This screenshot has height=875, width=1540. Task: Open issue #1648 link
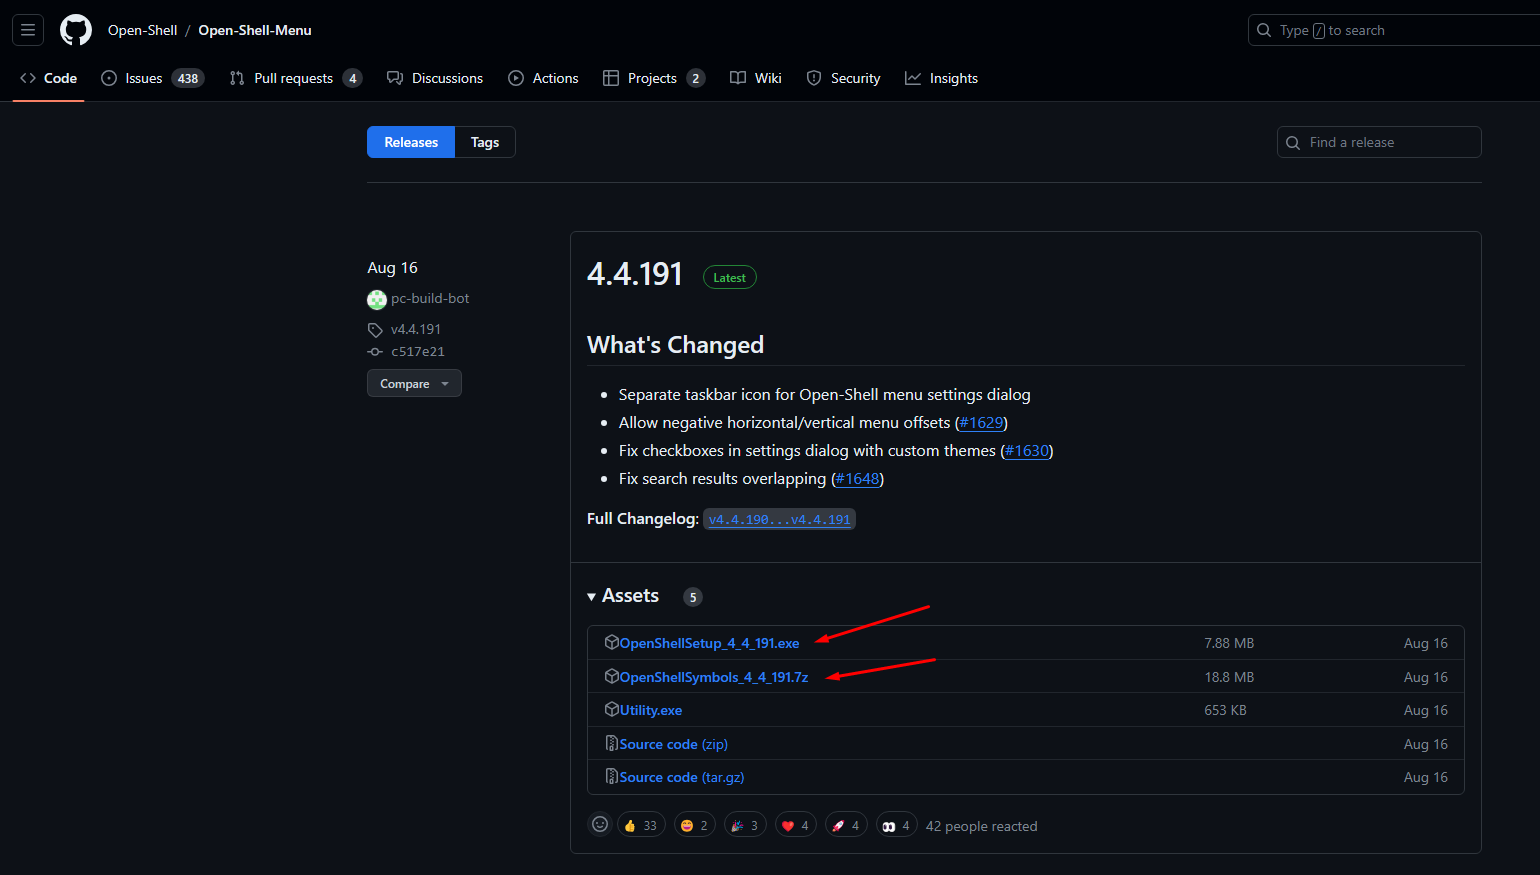(857, 479)
